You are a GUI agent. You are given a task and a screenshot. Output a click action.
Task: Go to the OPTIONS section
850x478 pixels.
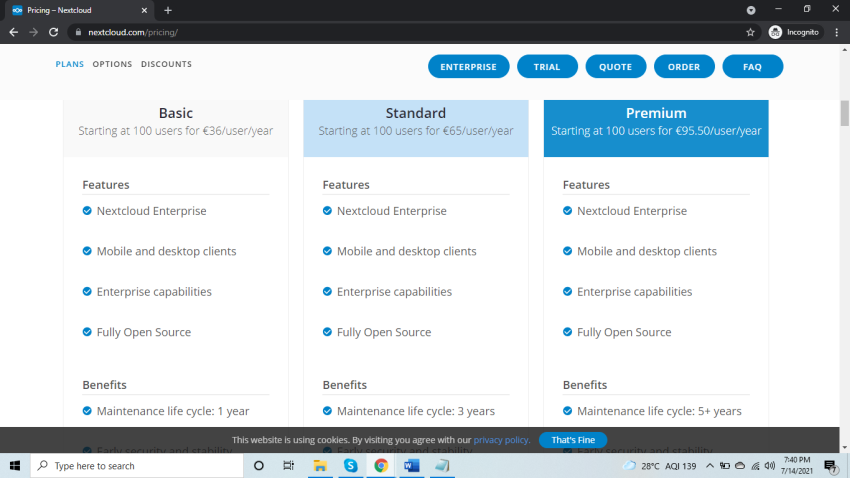pos(112,64)
